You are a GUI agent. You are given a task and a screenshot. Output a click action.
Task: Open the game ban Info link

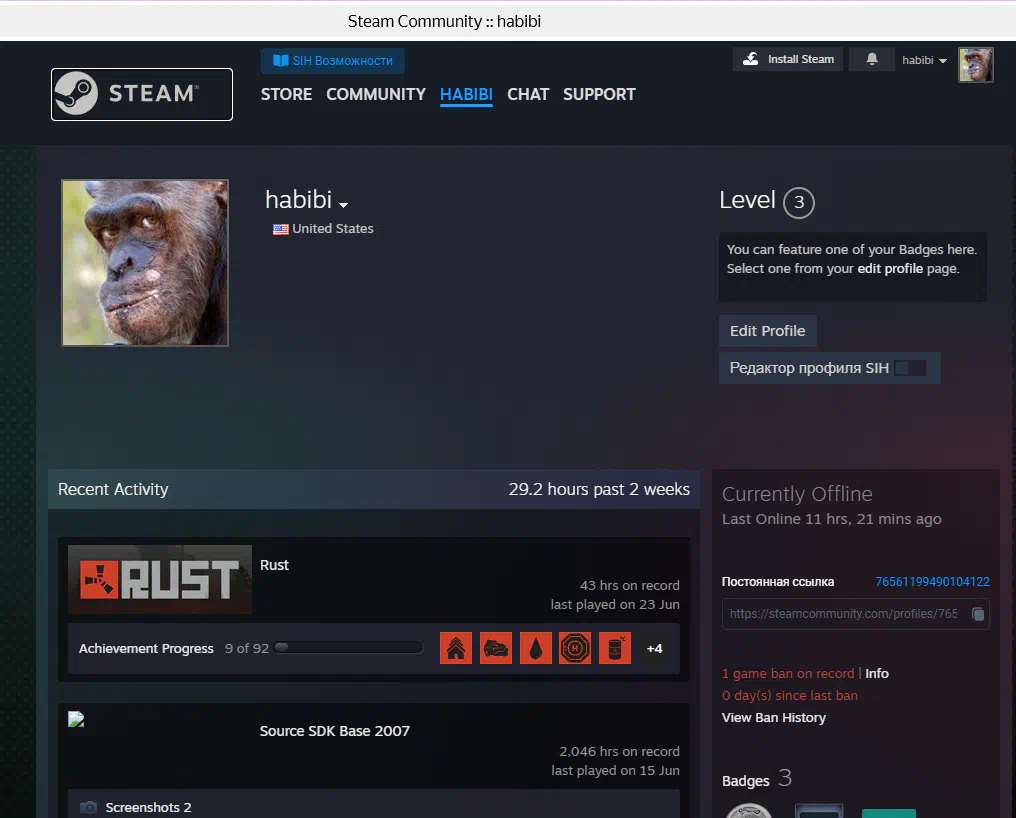[x=877, y=673]
